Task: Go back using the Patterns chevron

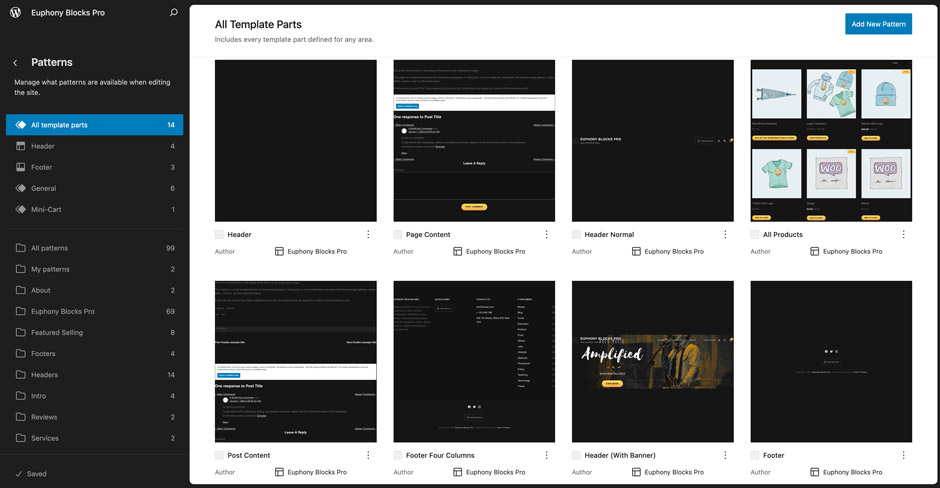Action: pyautogui.click(x=15, y=63)
